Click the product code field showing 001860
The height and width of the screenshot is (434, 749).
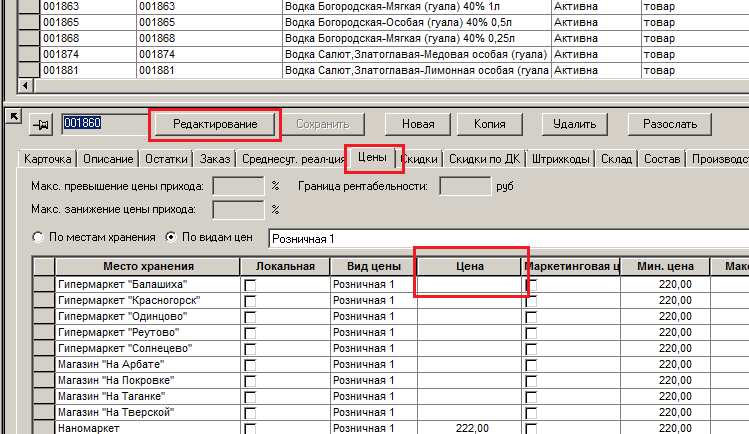pyautogui.click(x=105, y=125)
